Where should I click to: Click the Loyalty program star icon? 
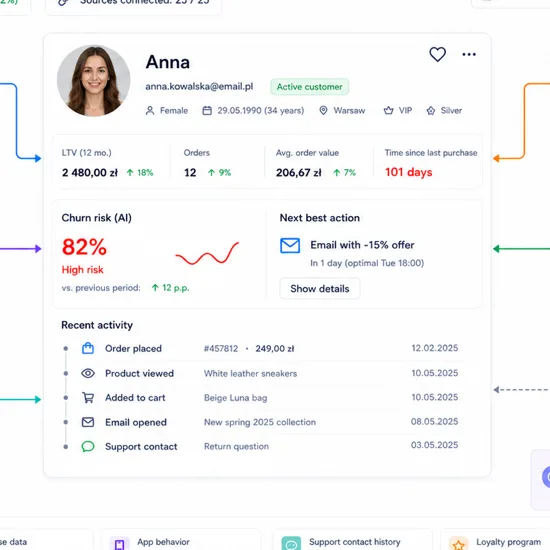point(458,544)
